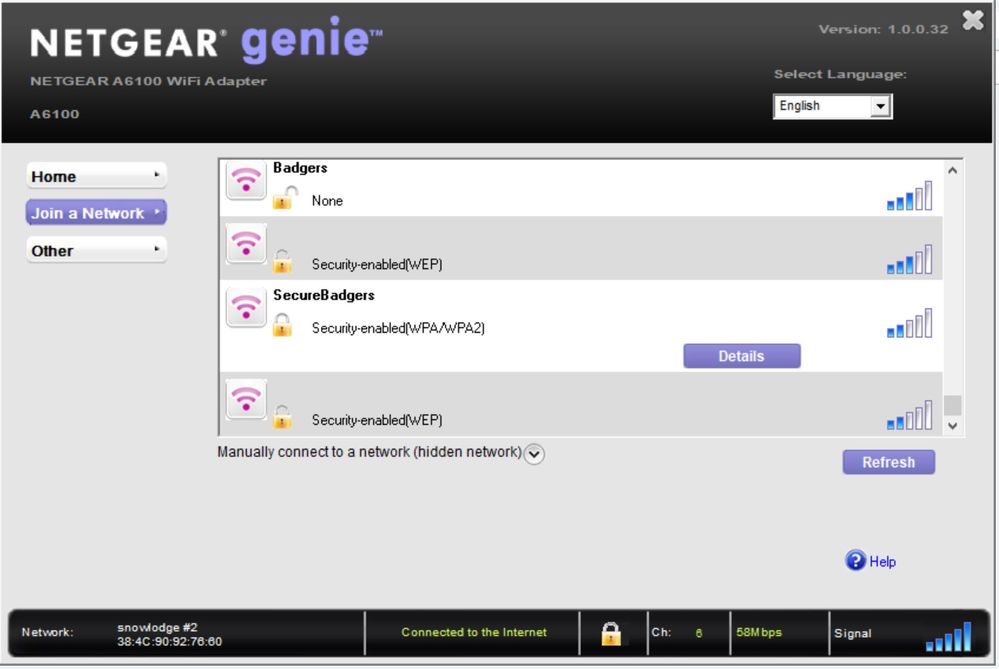Click the WiFi icon for SecureBadgers network
Image resolution: width=999 pixels, height=669 pixels.
(x=246, y=308)
